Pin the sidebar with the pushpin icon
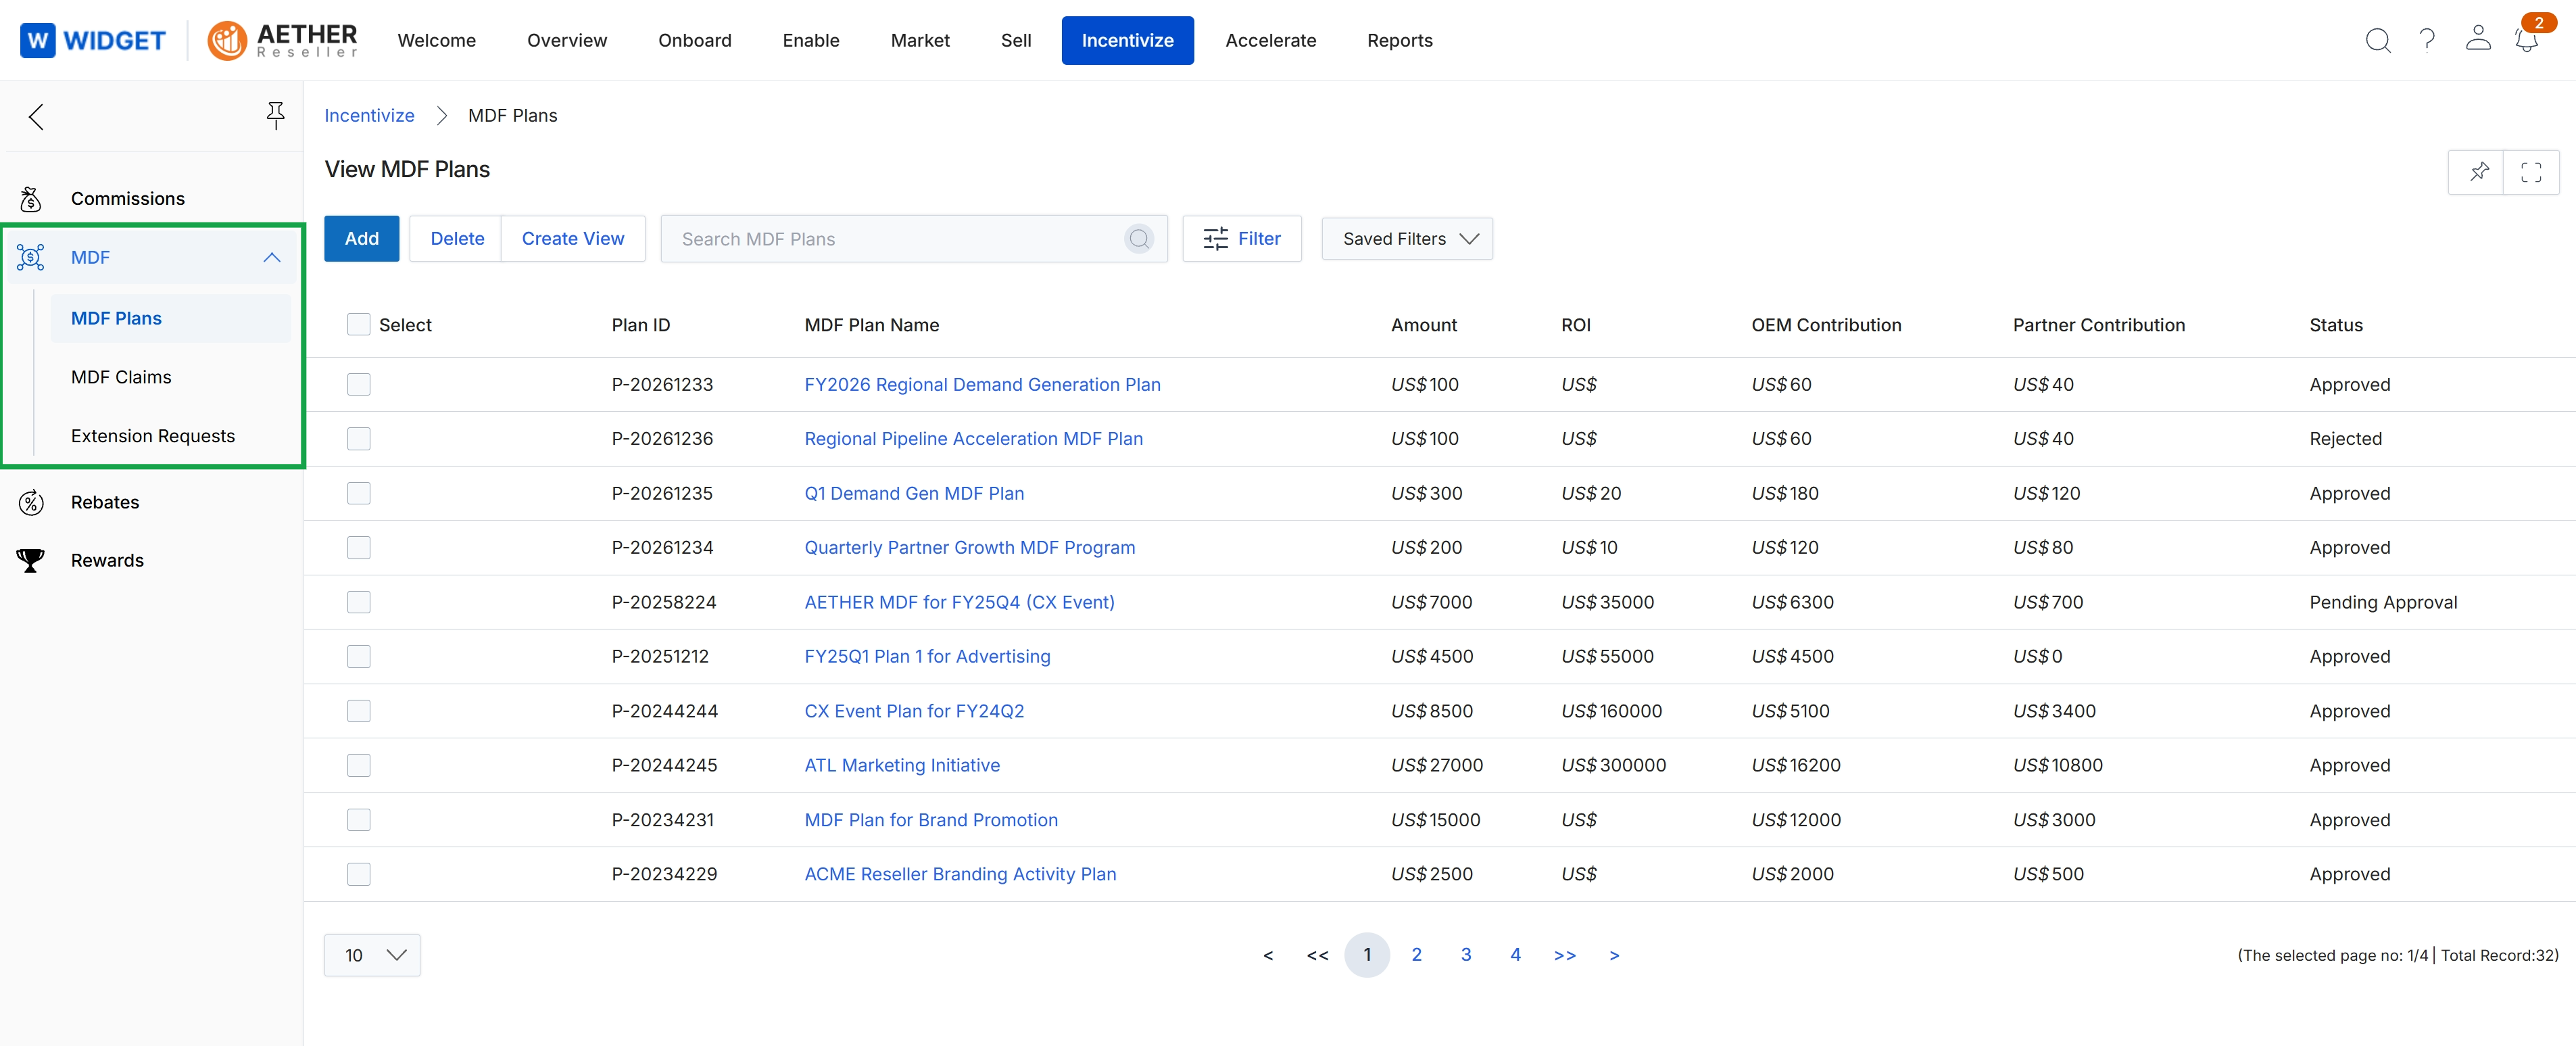 pyautogui.click(x=275, y=116)
